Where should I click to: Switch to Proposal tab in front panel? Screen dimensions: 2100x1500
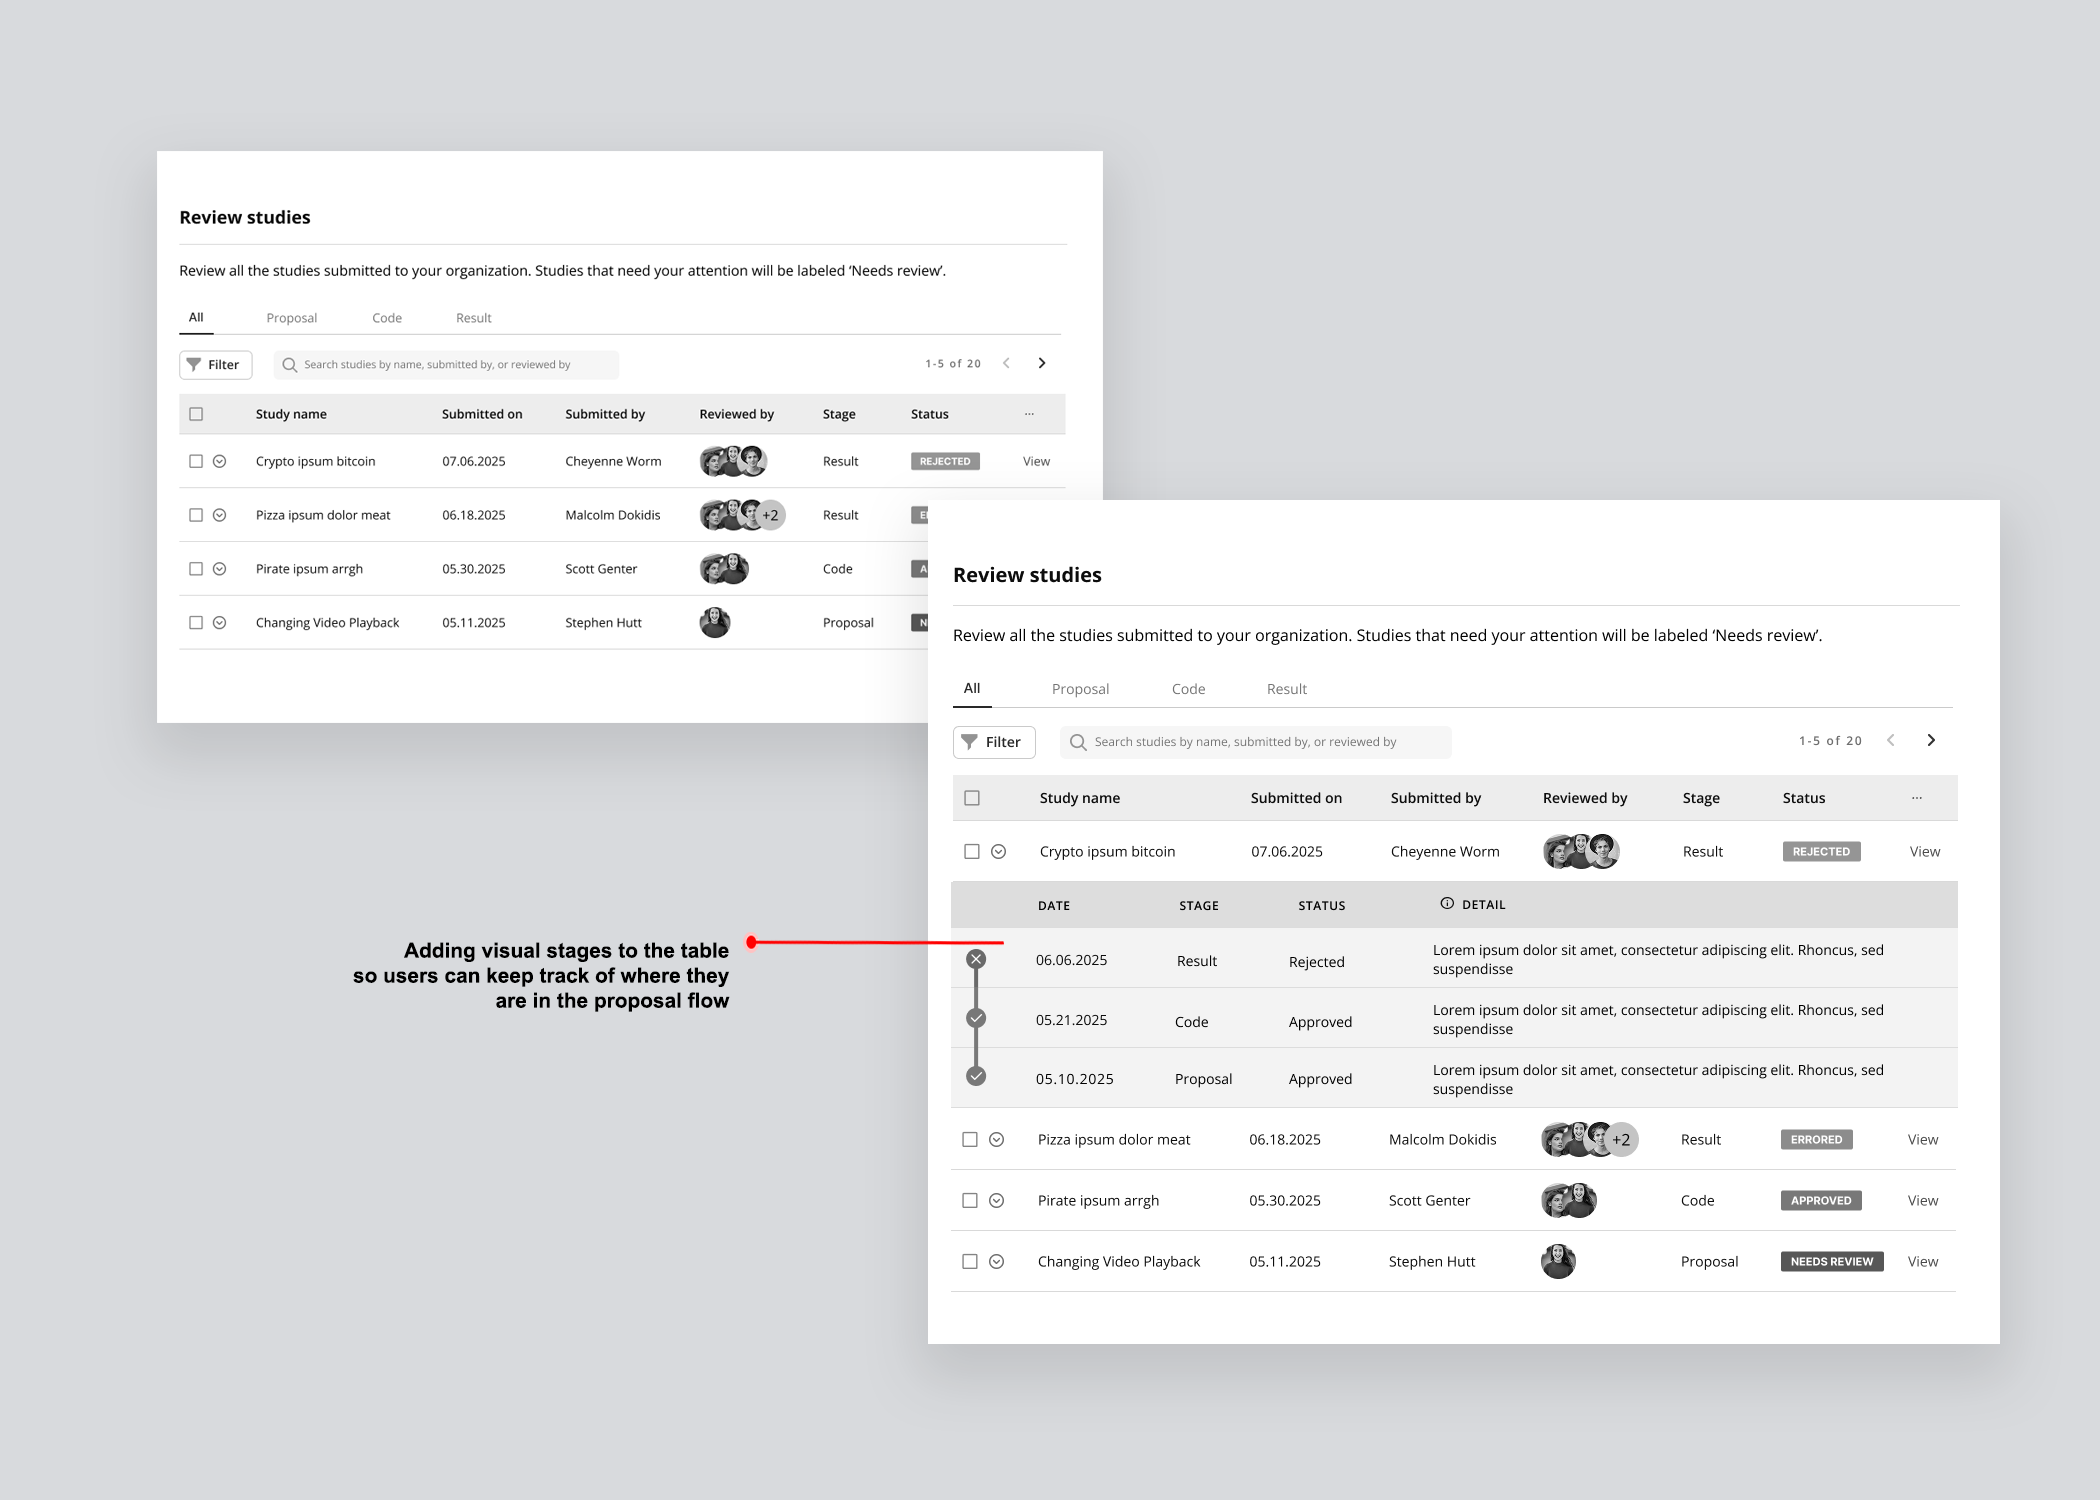pyautogui.click(x=1080, y=689)
